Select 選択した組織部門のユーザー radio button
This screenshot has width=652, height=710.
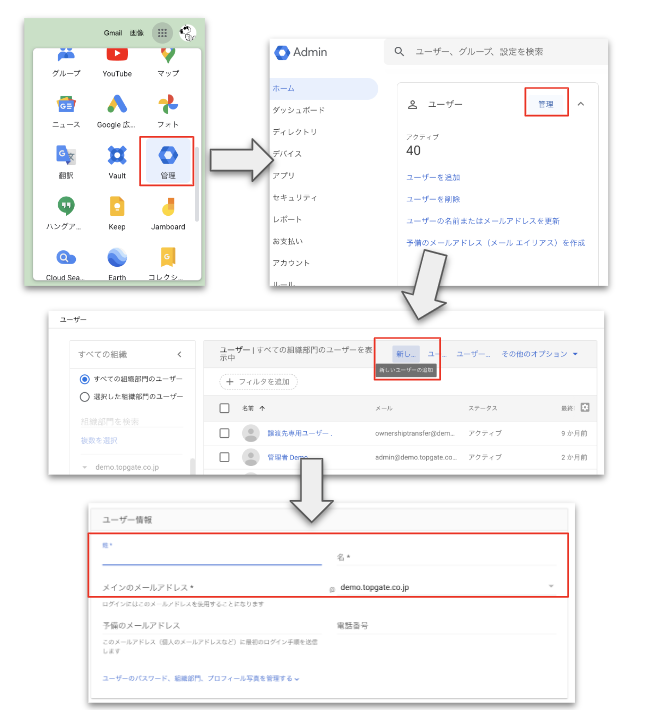click(84, 397)
